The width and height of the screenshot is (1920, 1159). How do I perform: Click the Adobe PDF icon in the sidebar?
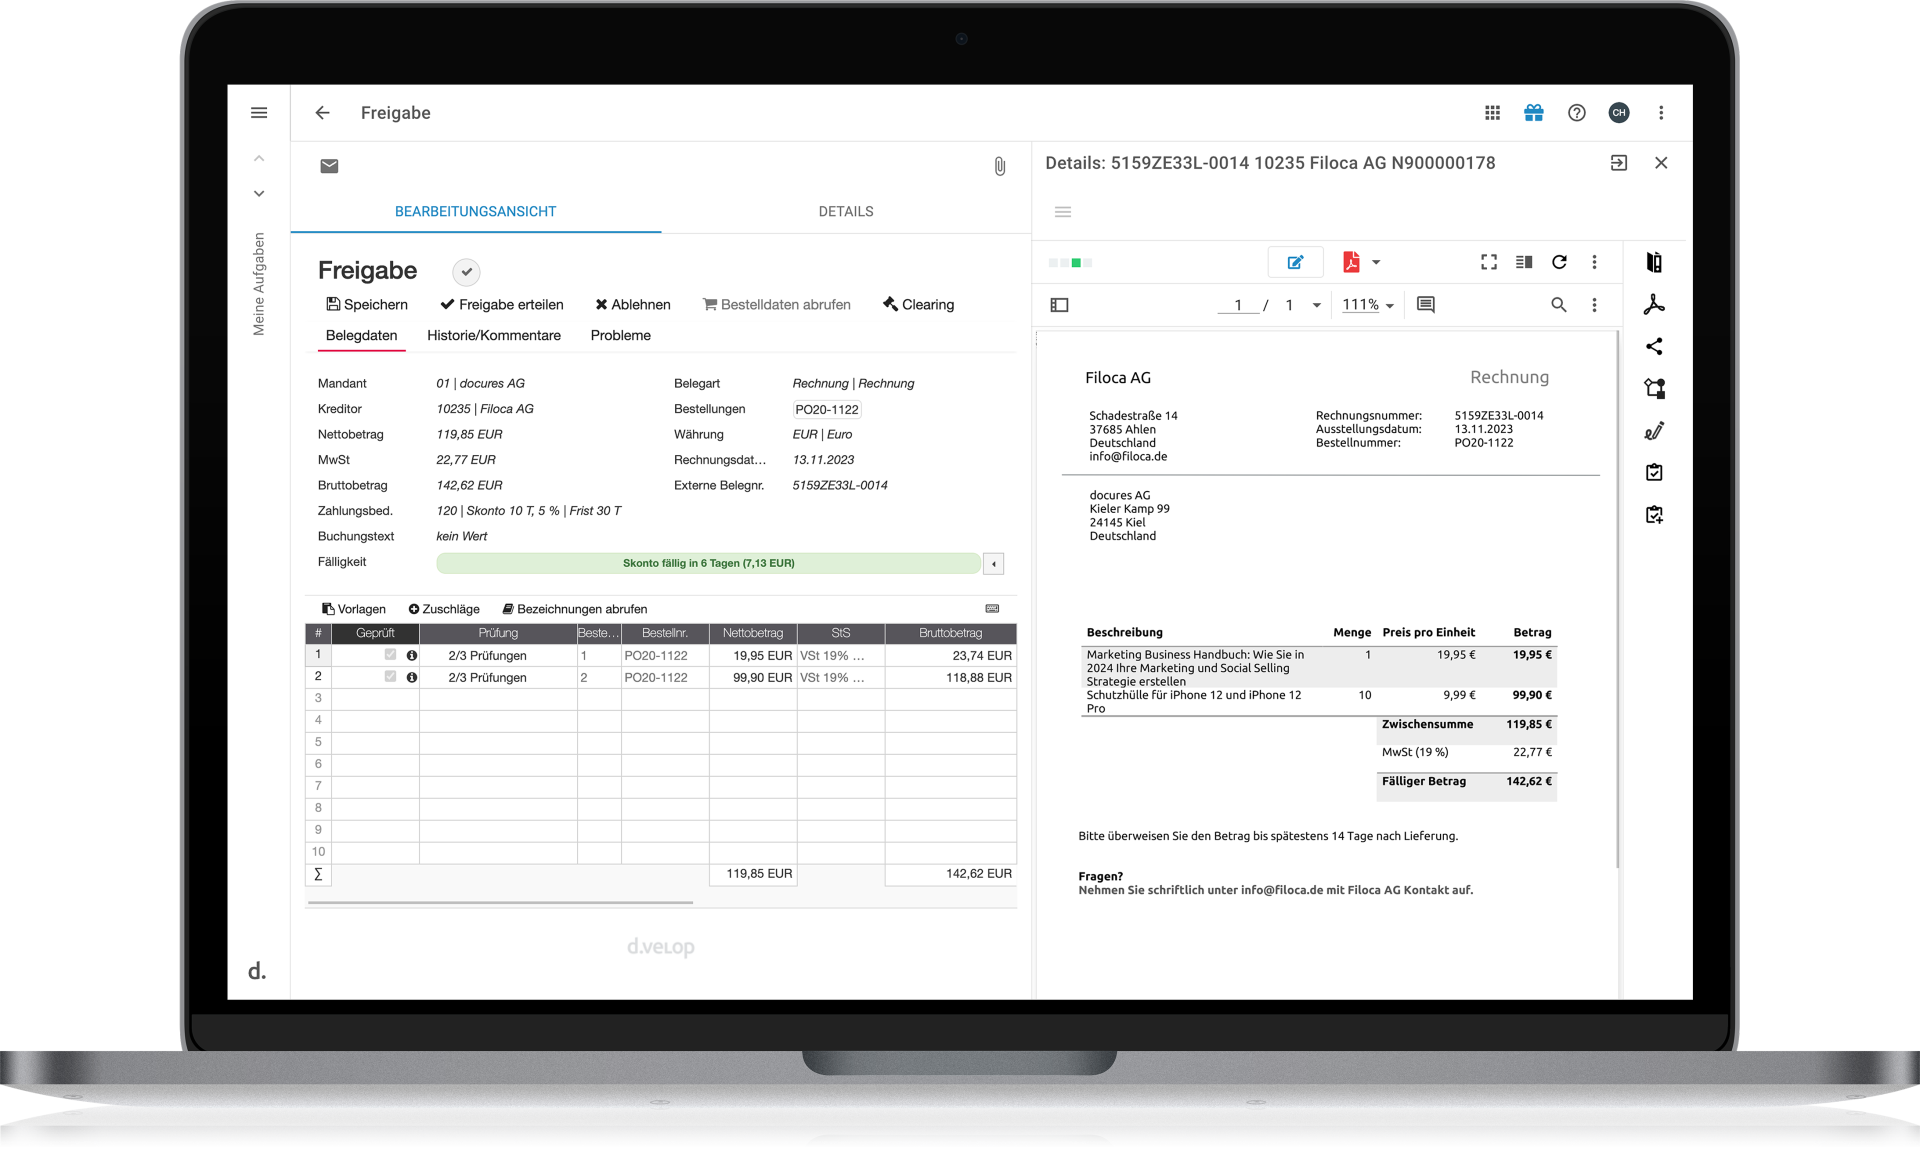point(1655,304)
